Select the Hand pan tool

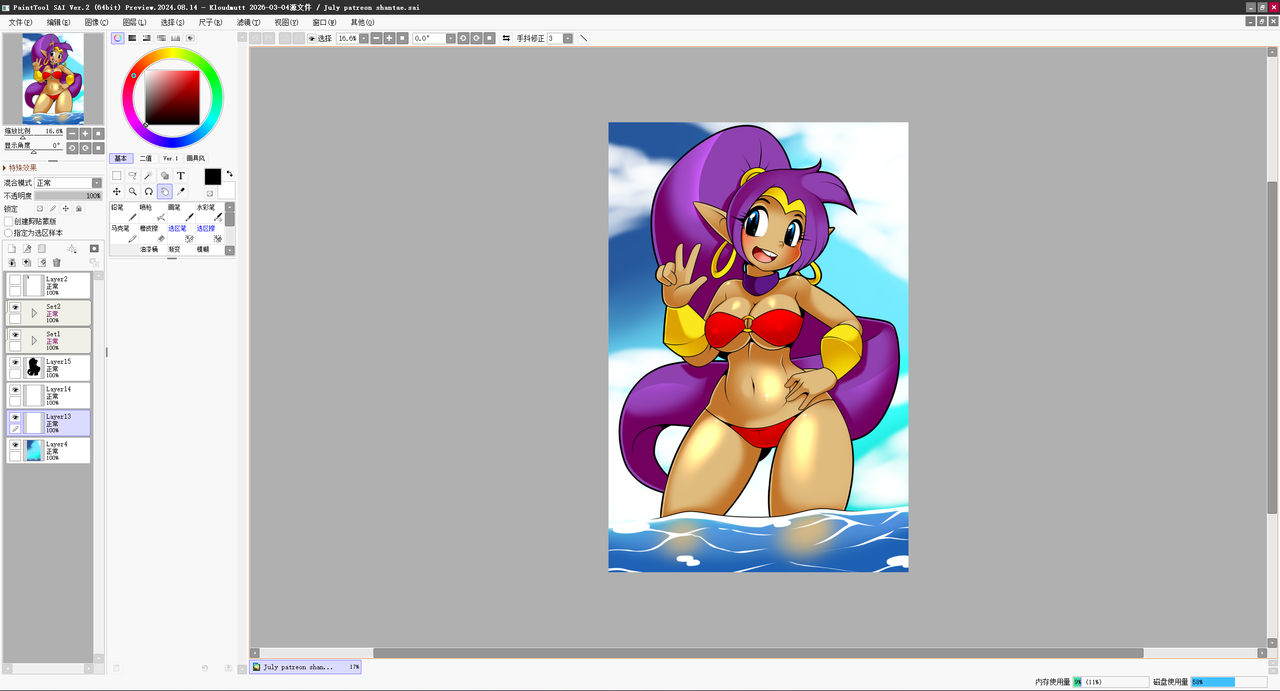(x=165, y=191)
